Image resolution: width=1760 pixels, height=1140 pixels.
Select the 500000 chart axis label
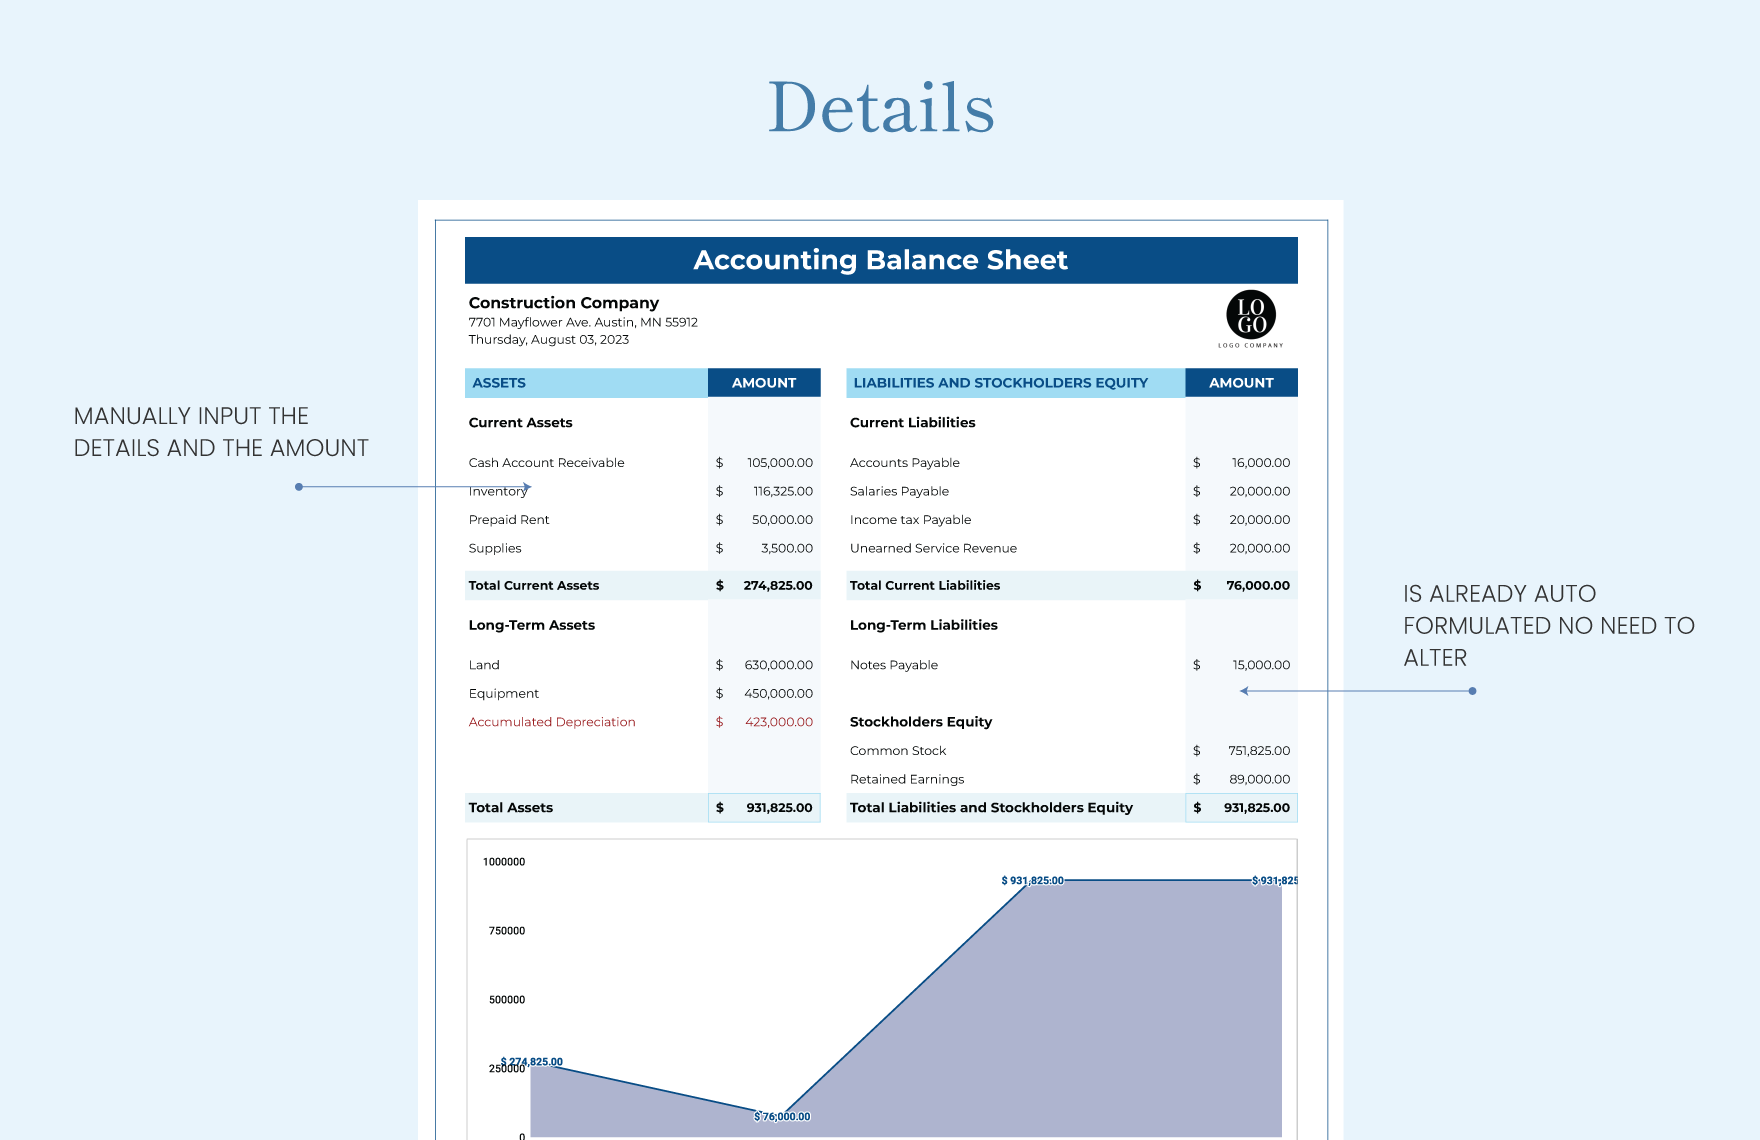507,1000
